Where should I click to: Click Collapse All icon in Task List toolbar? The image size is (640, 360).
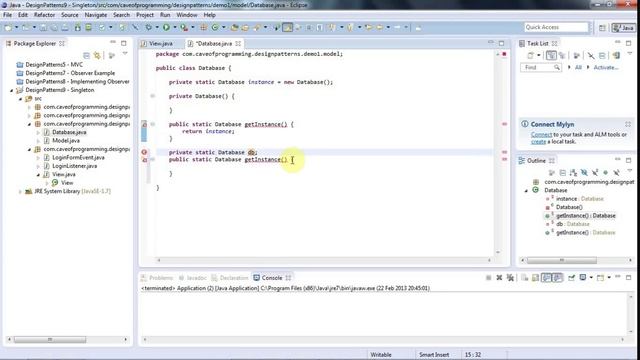[x=602, y=56]
